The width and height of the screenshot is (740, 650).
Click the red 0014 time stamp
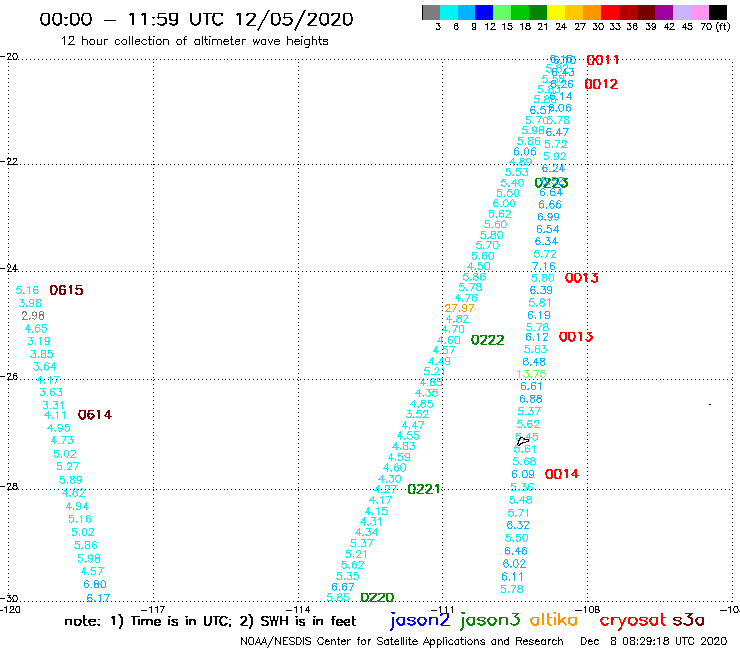562,474
